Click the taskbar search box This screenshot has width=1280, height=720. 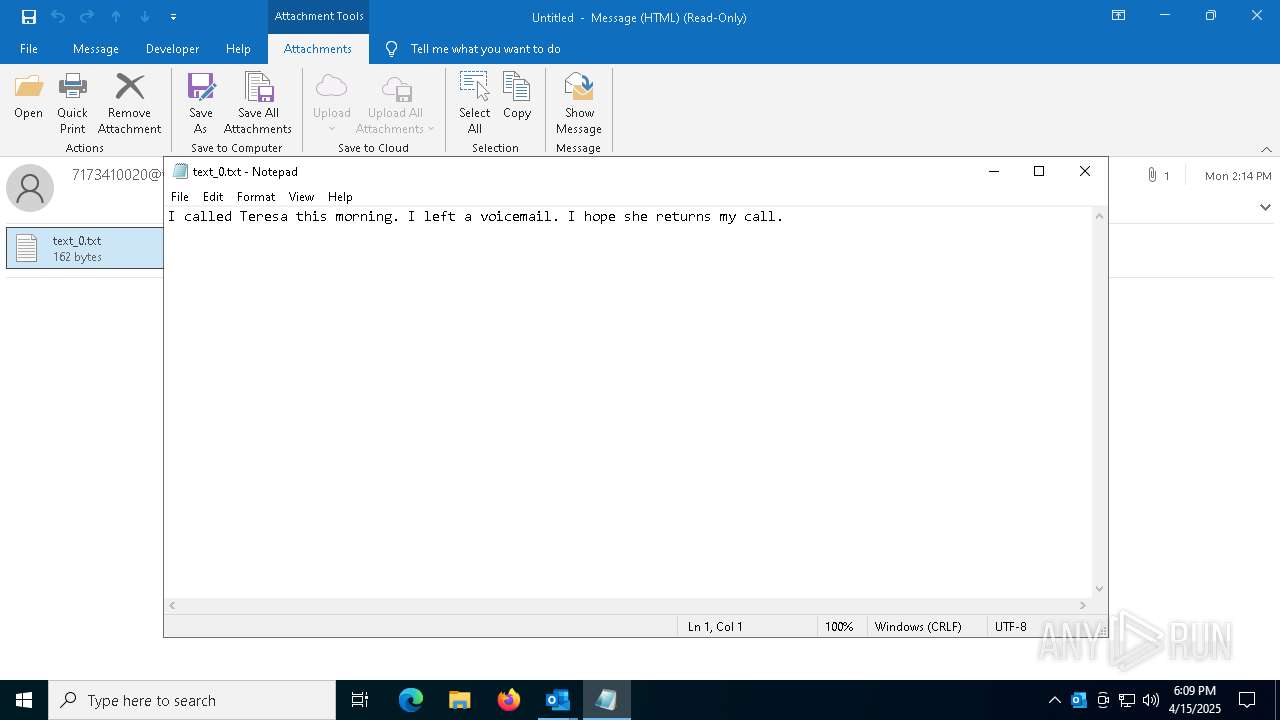[x=192, y=700]
